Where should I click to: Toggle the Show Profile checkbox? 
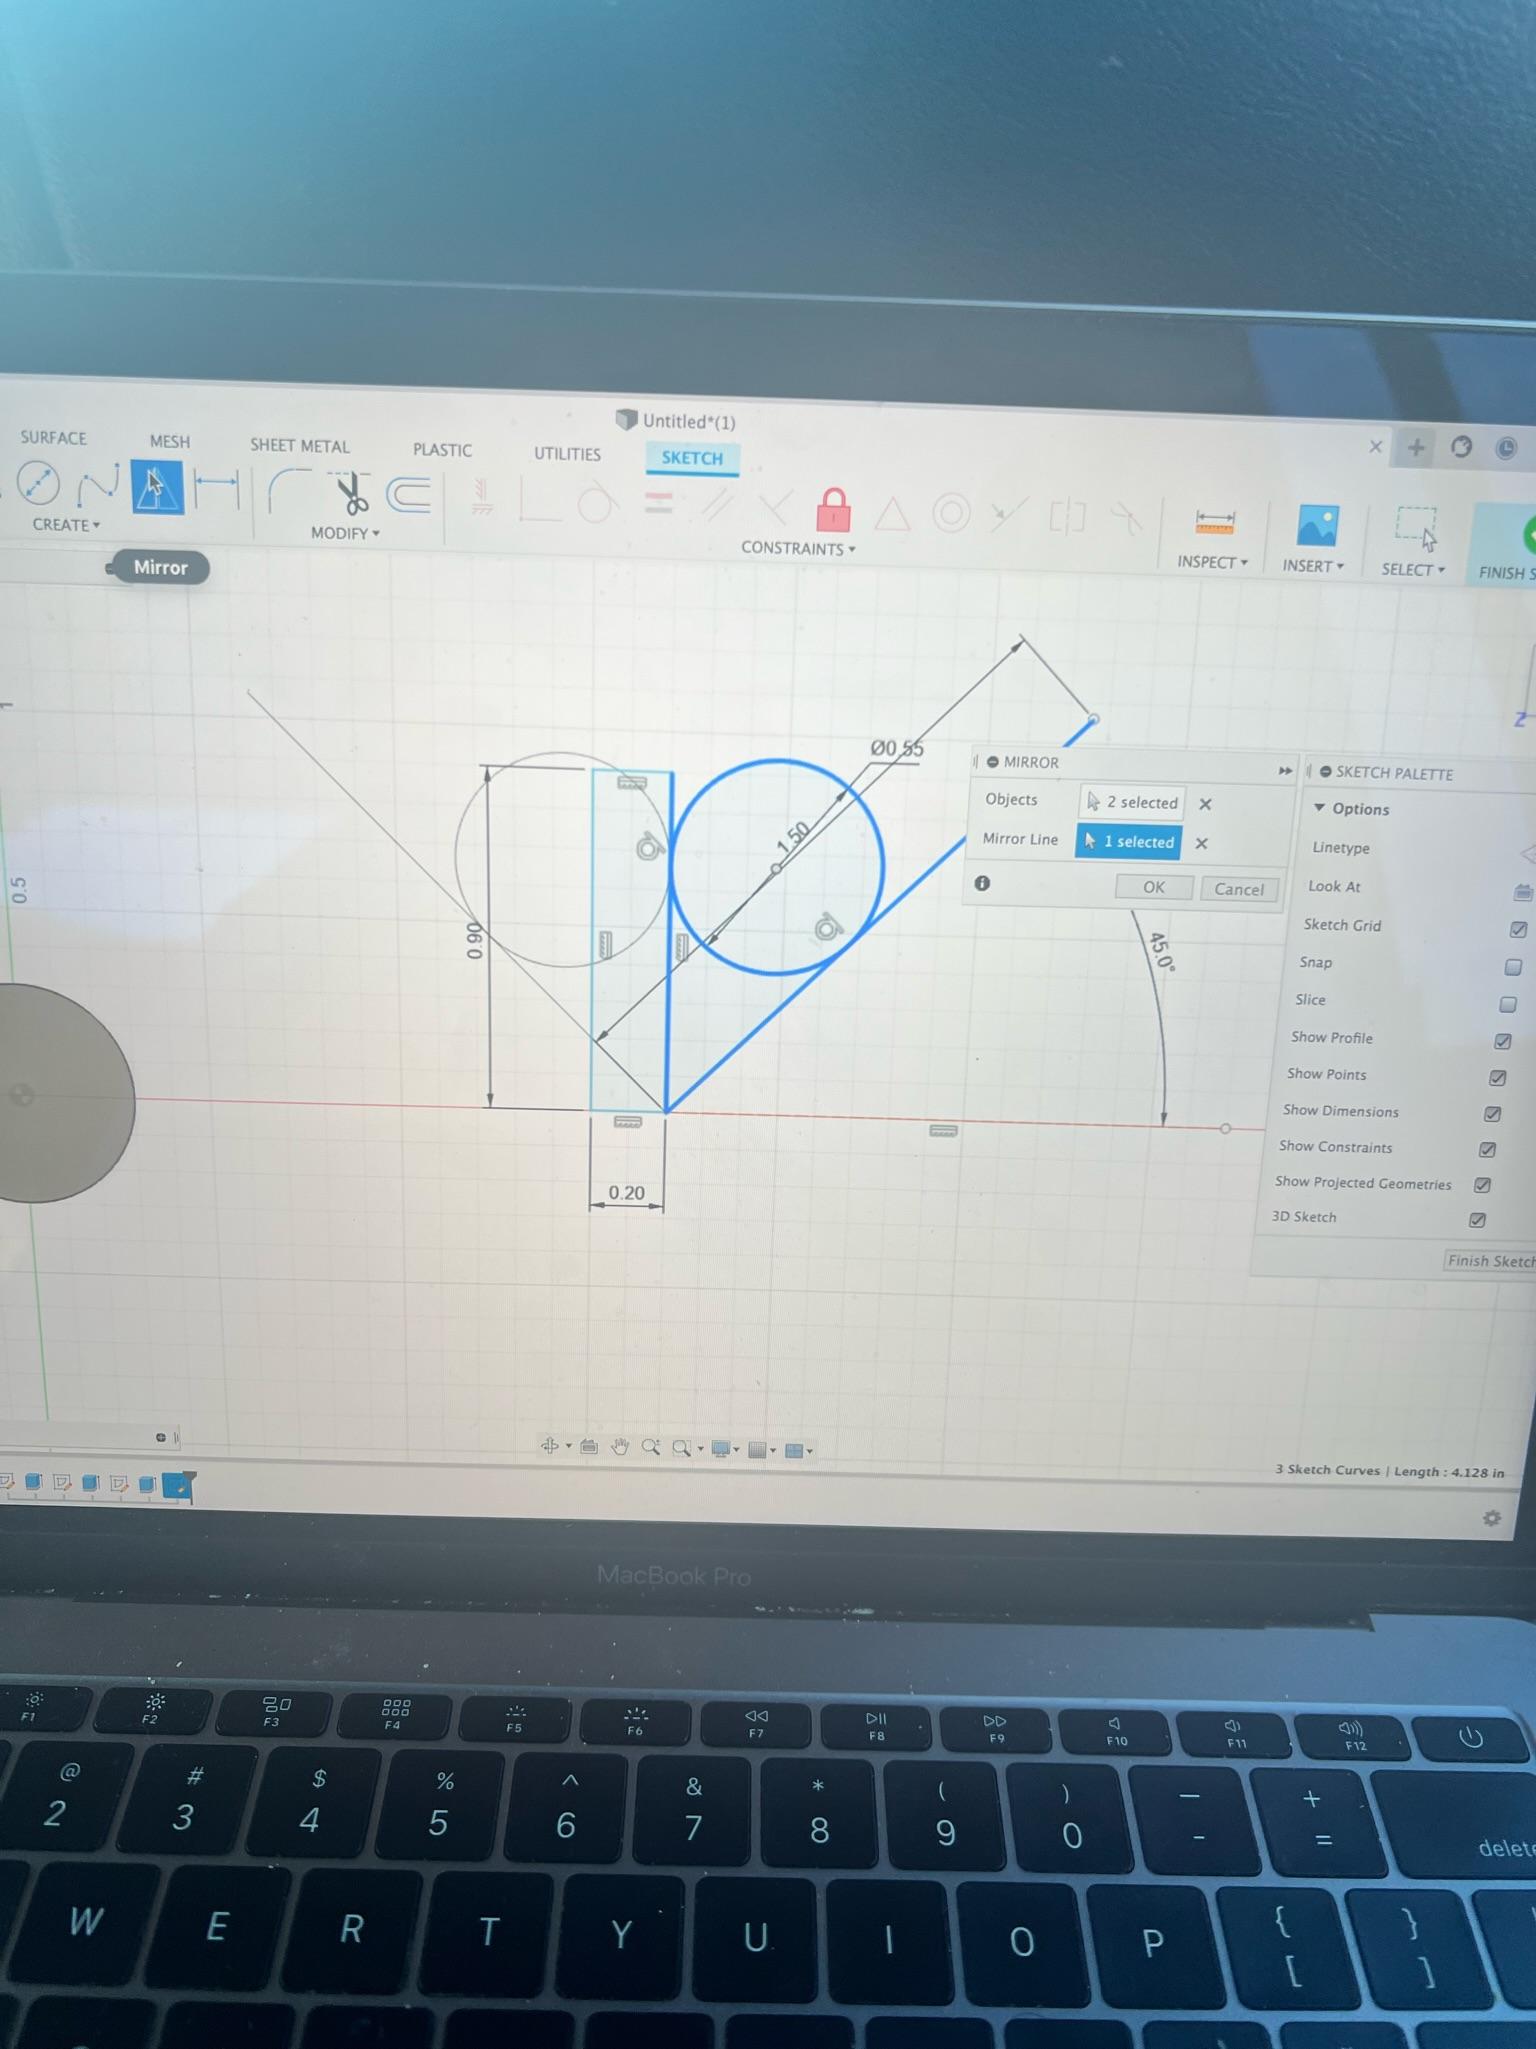(1502, 1041)
